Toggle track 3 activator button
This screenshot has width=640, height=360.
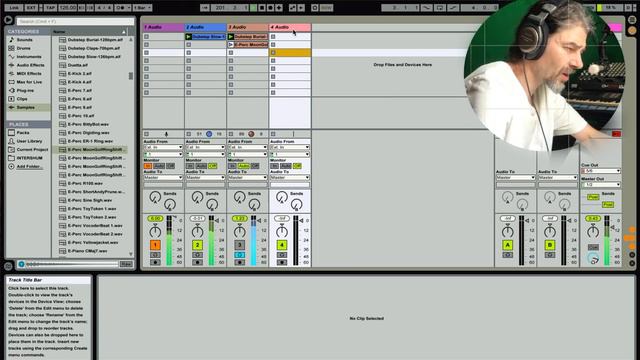pyautogui.click(x=240, y=245)
